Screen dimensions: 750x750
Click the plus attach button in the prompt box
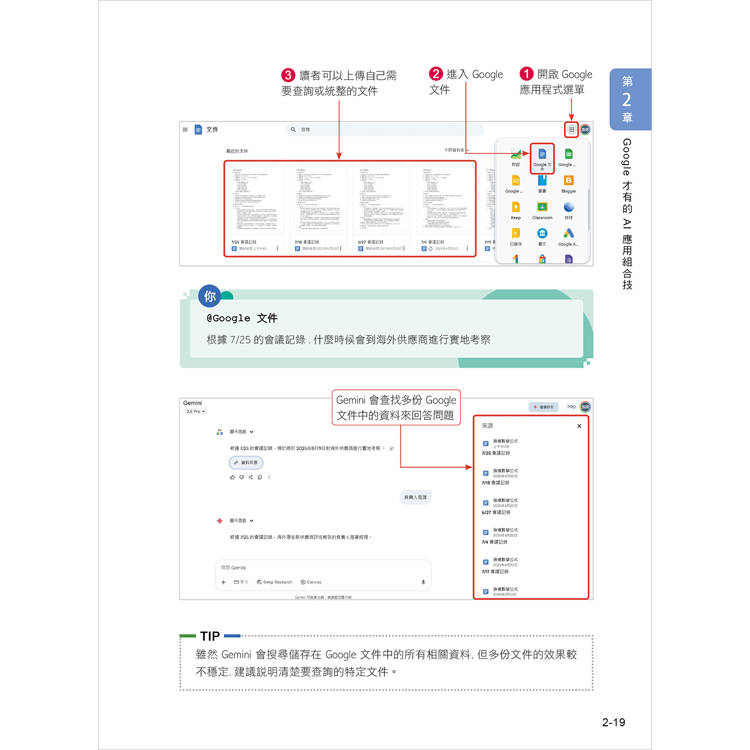[223, 582]
